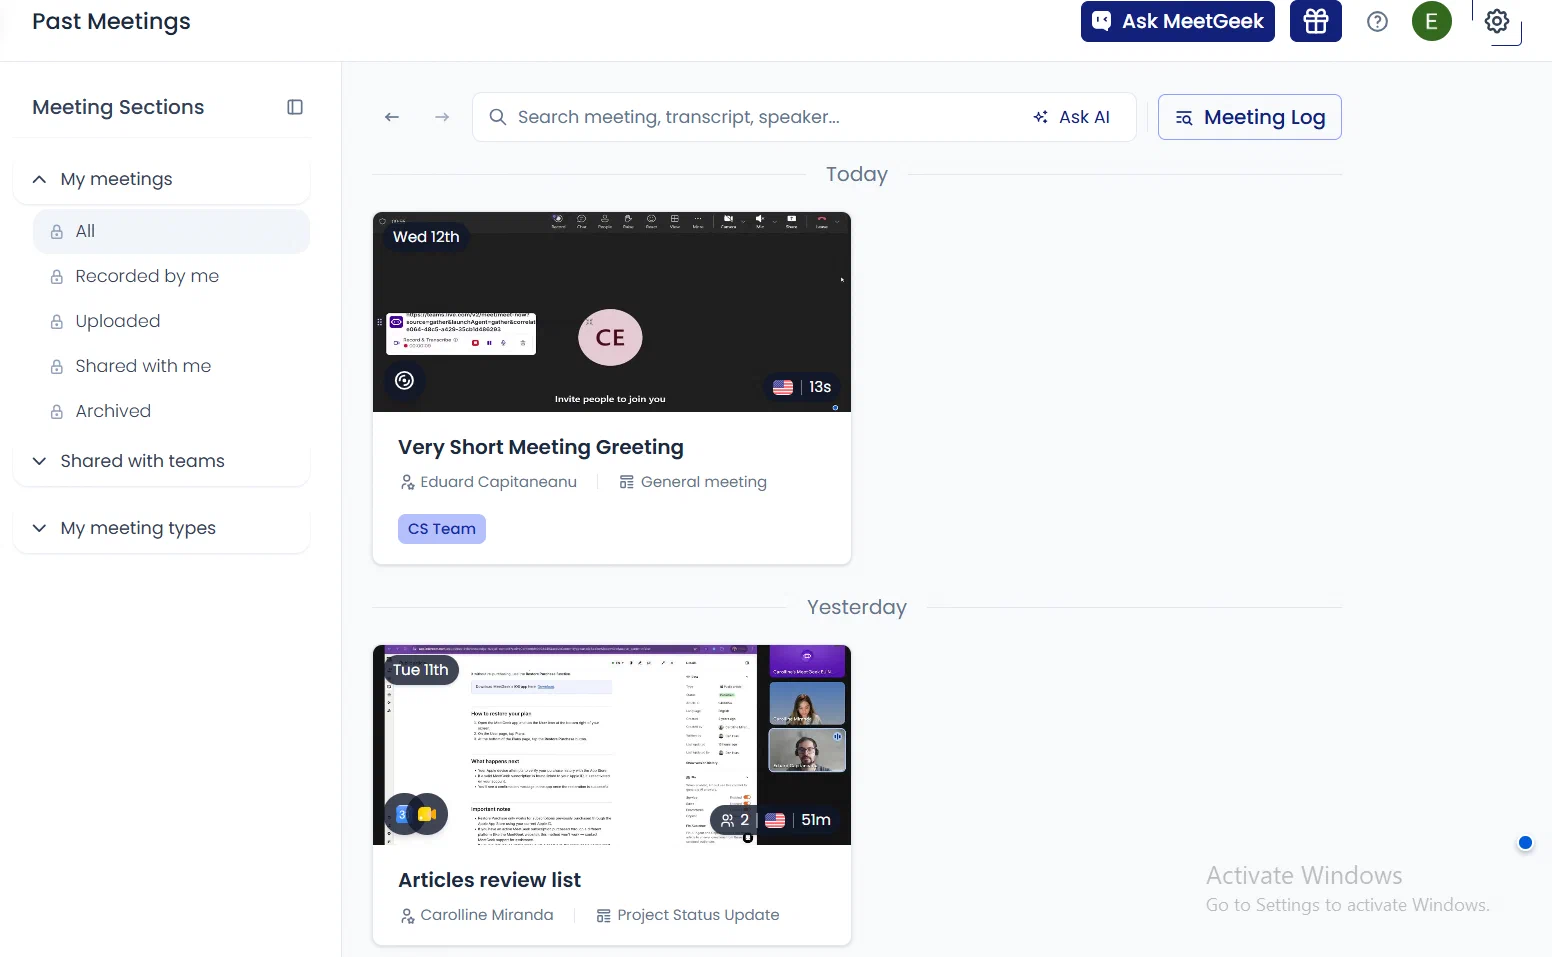
Task: Click the MeetGeek recording icon on Wed 12th thumbnail
Action: (x=404, y=380)
